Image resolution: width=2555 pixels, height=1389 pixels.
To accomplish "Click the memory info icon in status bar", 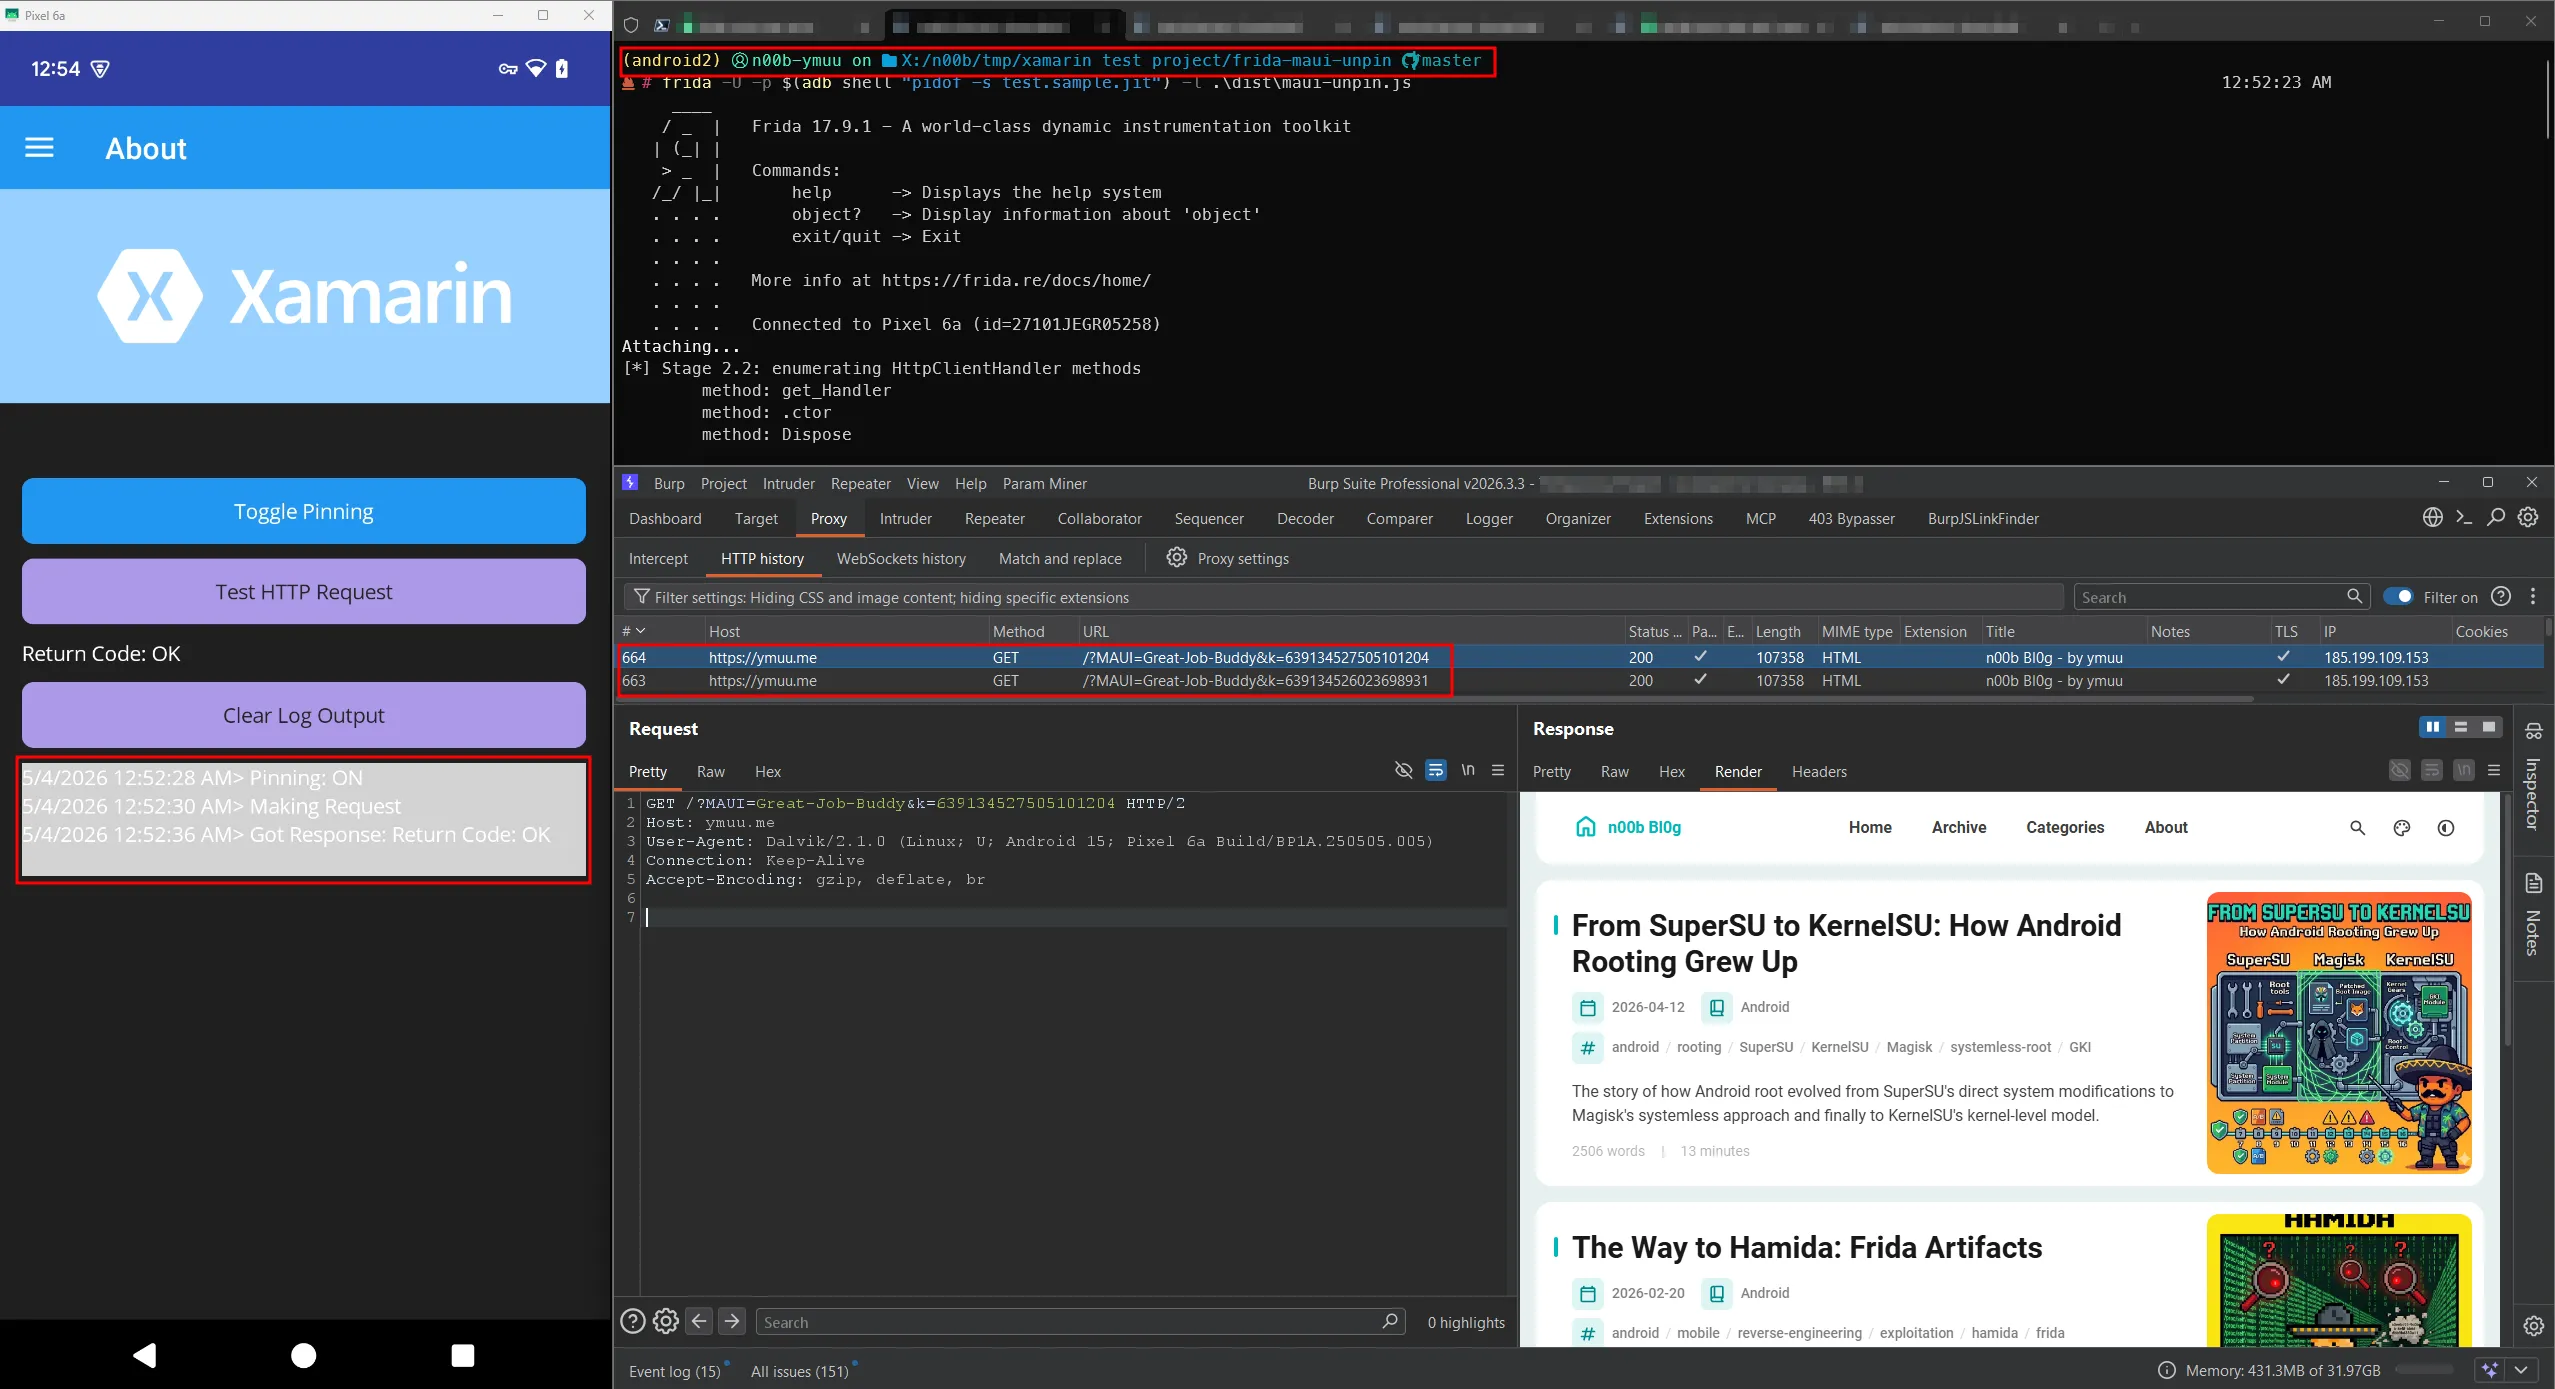I will point(2167,1370).
